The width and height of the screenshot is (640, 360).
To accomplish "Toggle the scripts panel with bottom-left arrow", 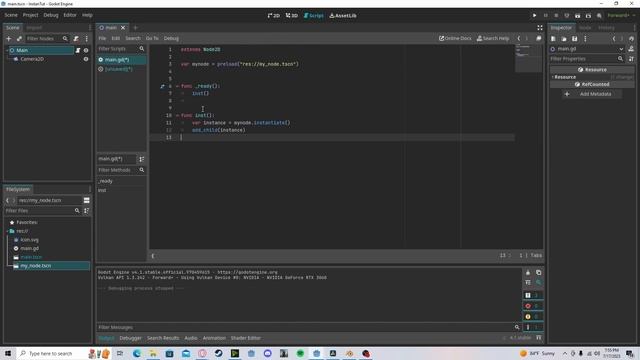I will 153,256.
